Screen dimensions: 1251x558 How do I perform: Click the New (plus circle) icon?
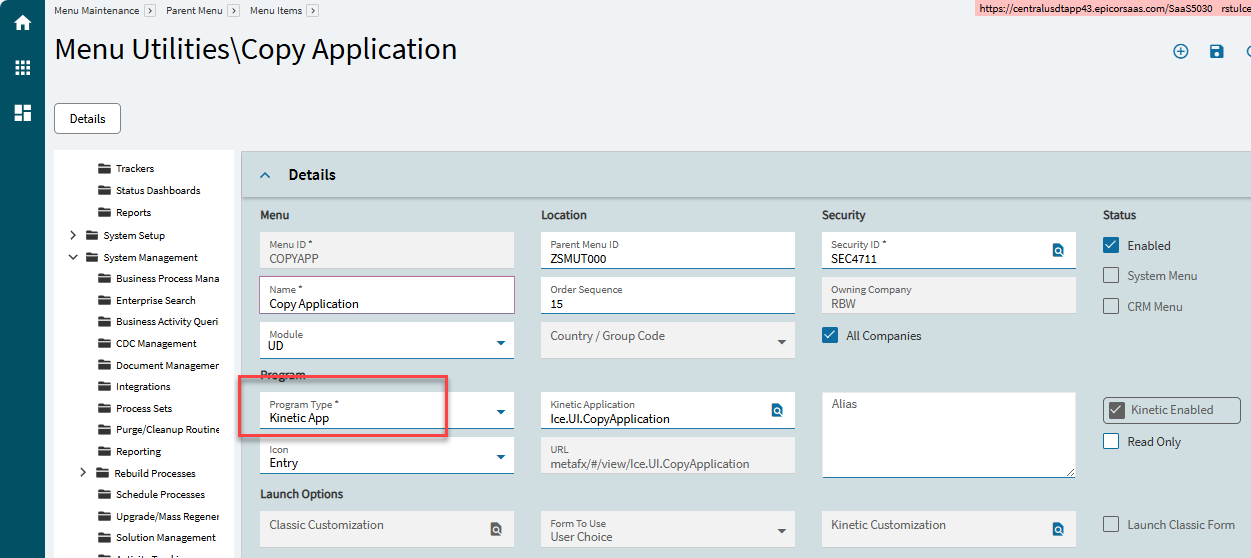(1180, 51)
